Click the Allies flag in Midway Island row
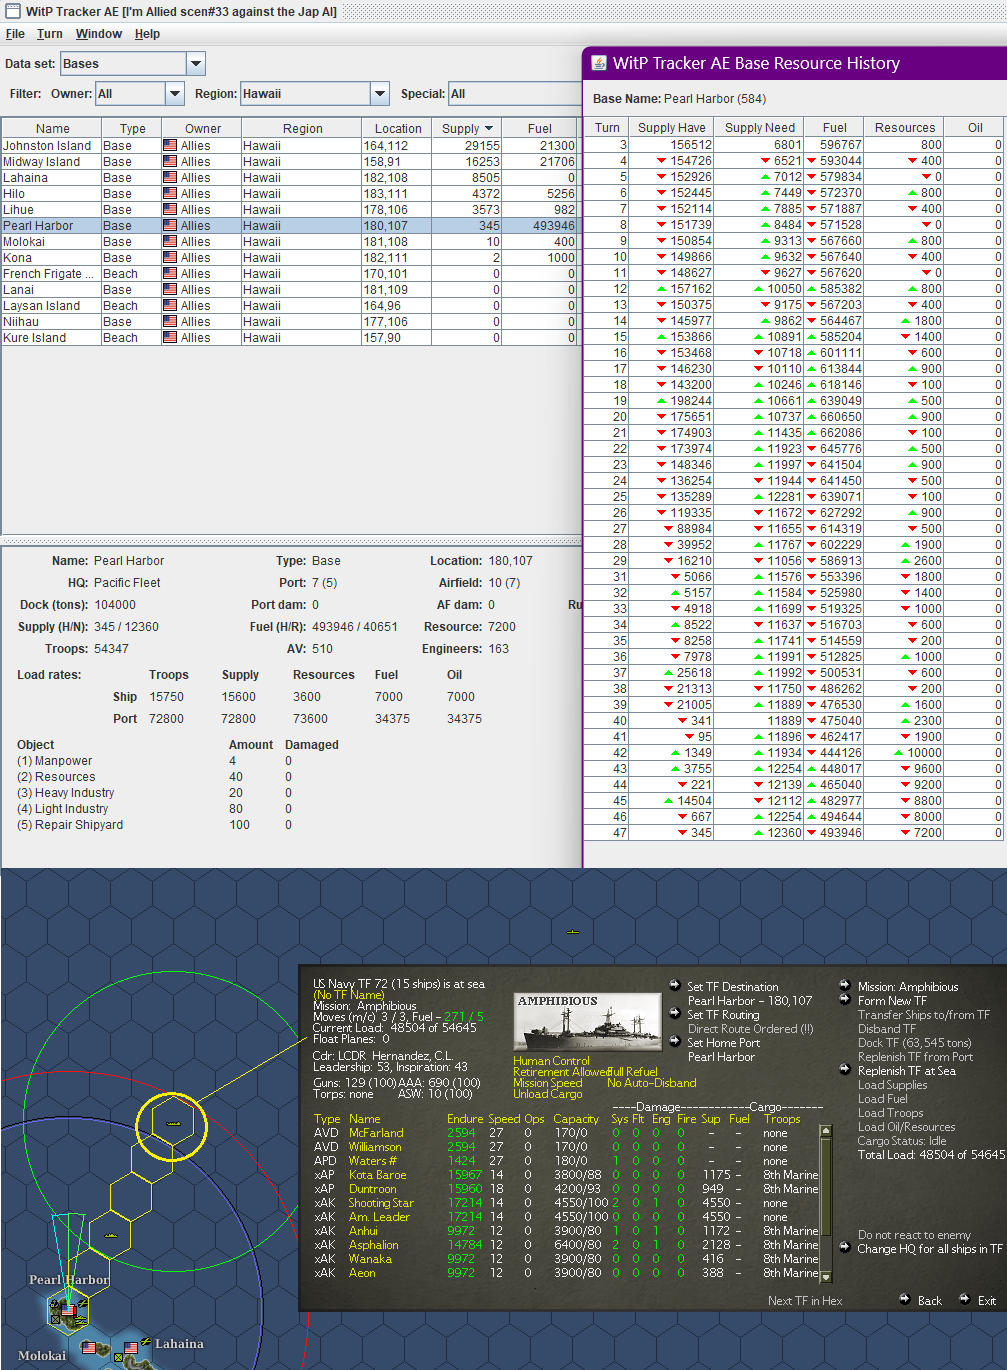This screenshot has height=1370, width=1007. pyautogui.click(x=170, y=161)
